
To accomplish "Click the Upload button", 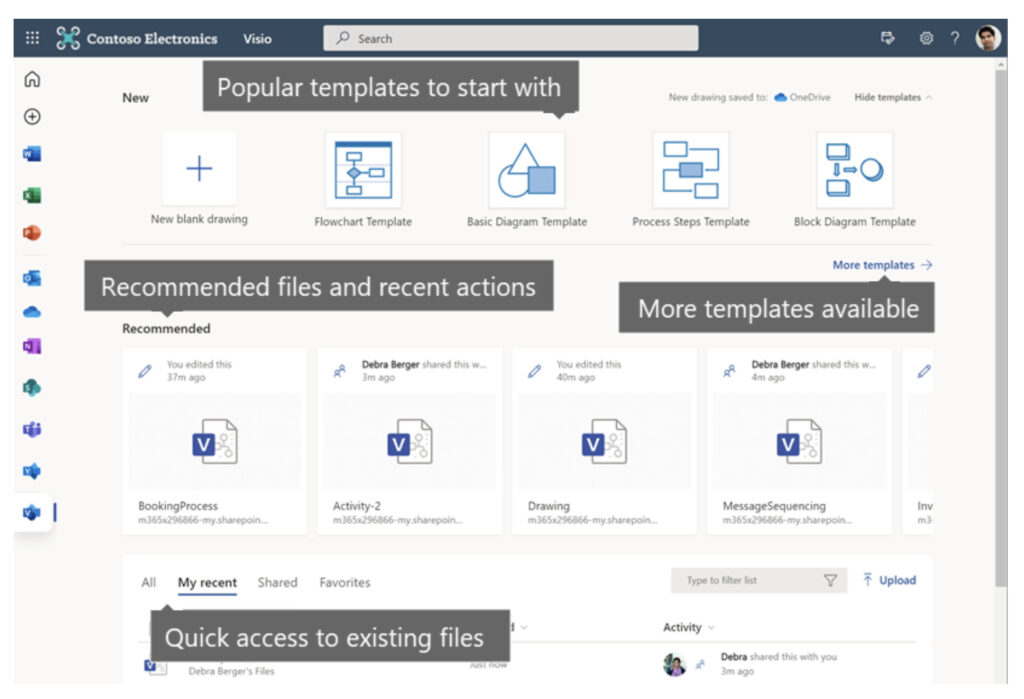I will (x=889, y=580).
